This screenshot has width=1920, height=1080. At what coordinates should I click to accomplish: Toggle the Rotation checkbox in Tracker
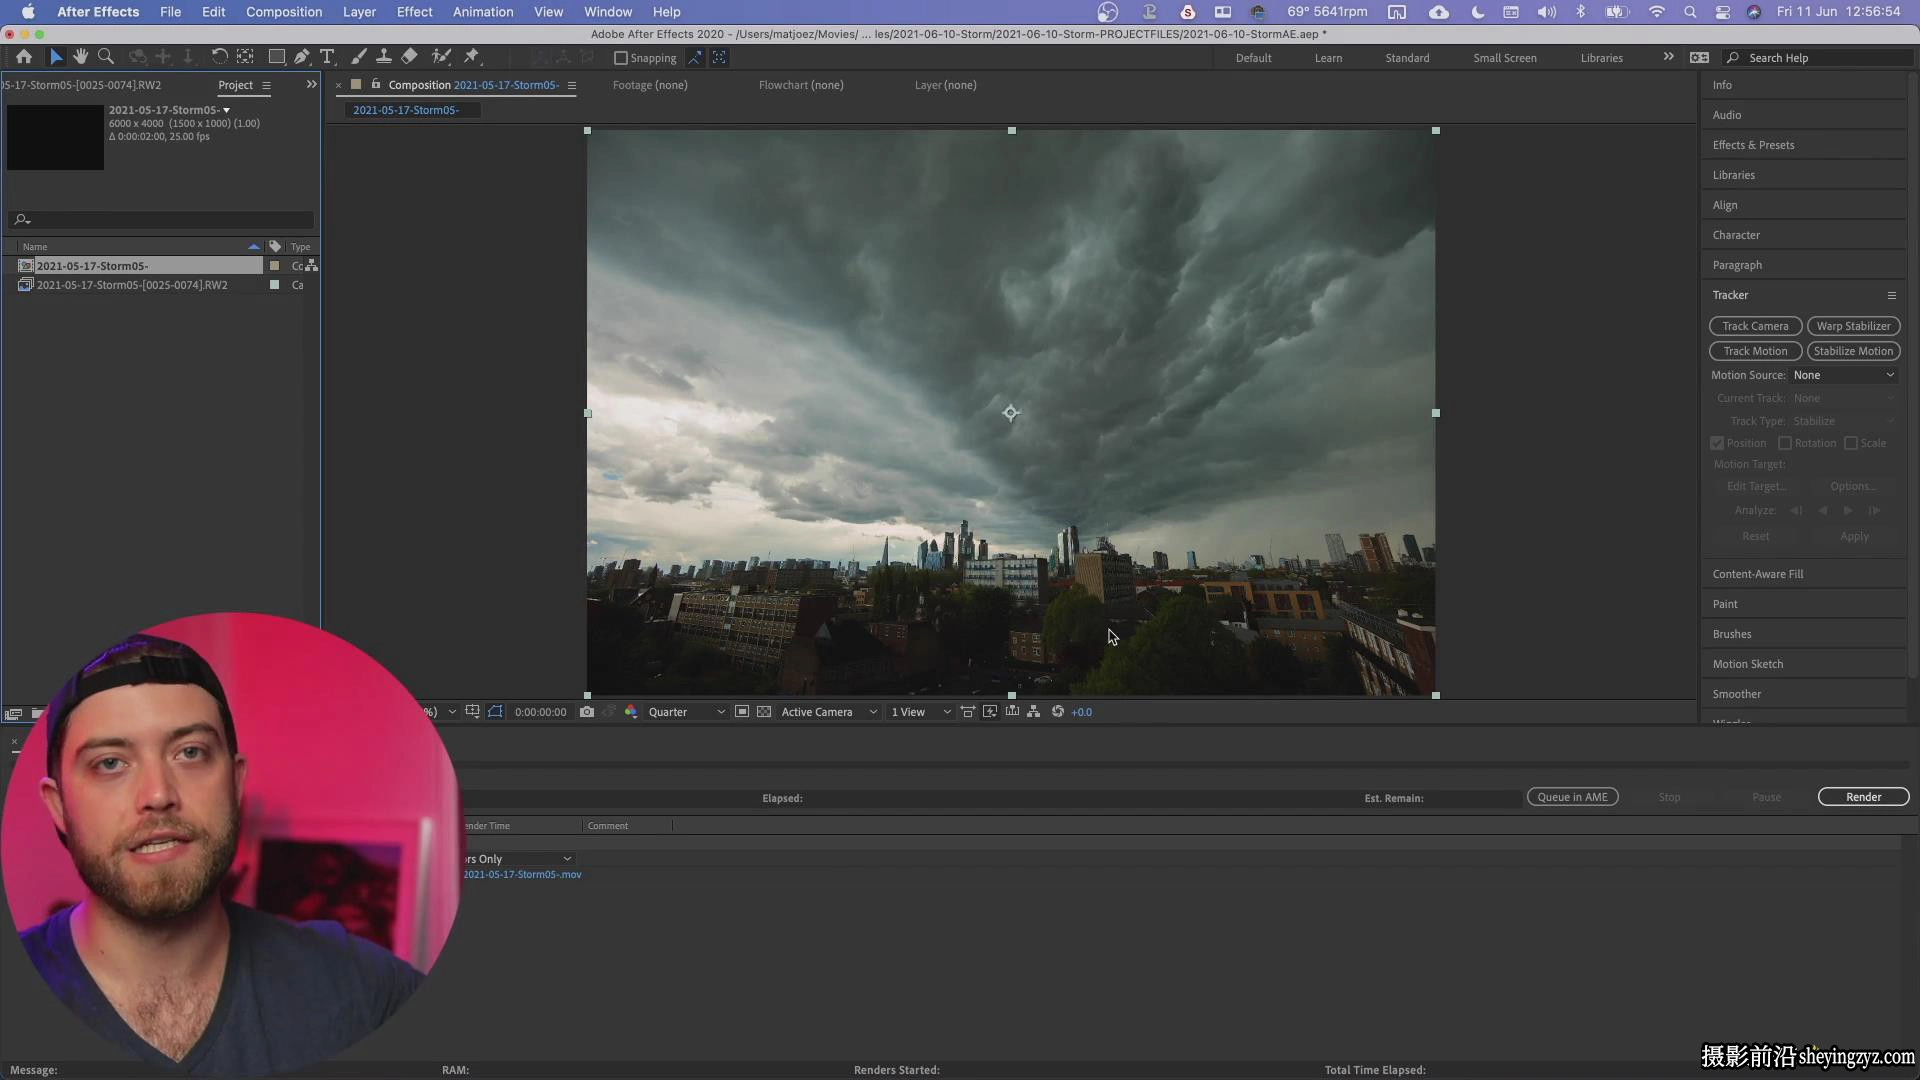[x=1784, y=443]
